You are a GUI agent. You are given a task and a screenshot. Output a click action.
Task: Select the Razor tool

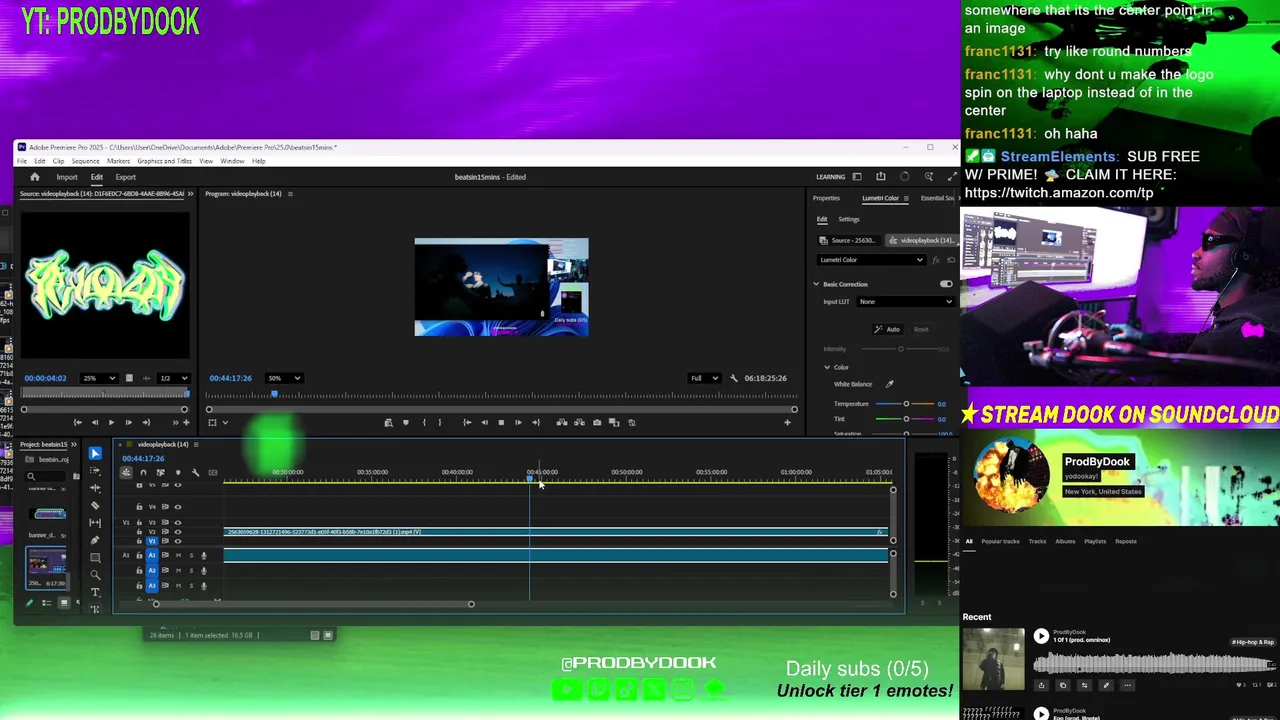point(95,505)
